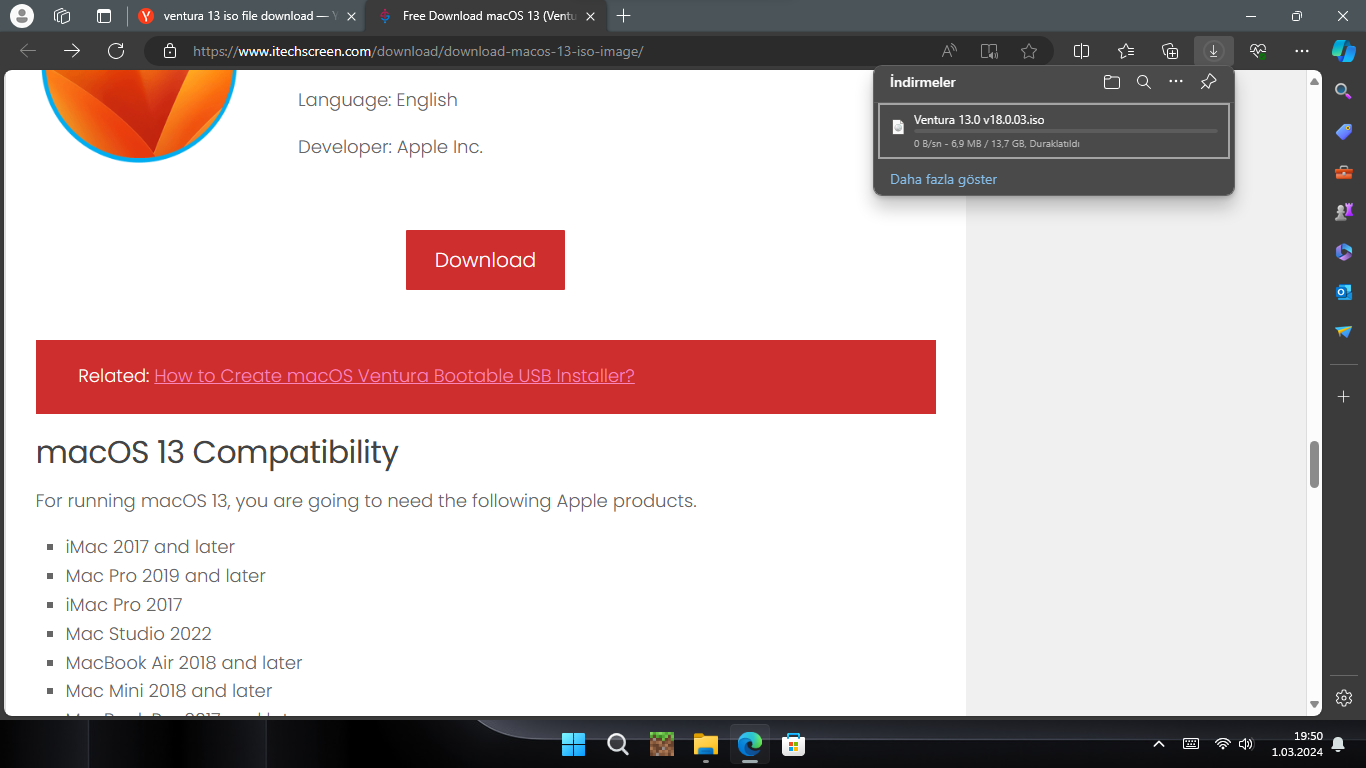Open sidebar settings gear
1366x768 pixels.
pos(1344,698)
